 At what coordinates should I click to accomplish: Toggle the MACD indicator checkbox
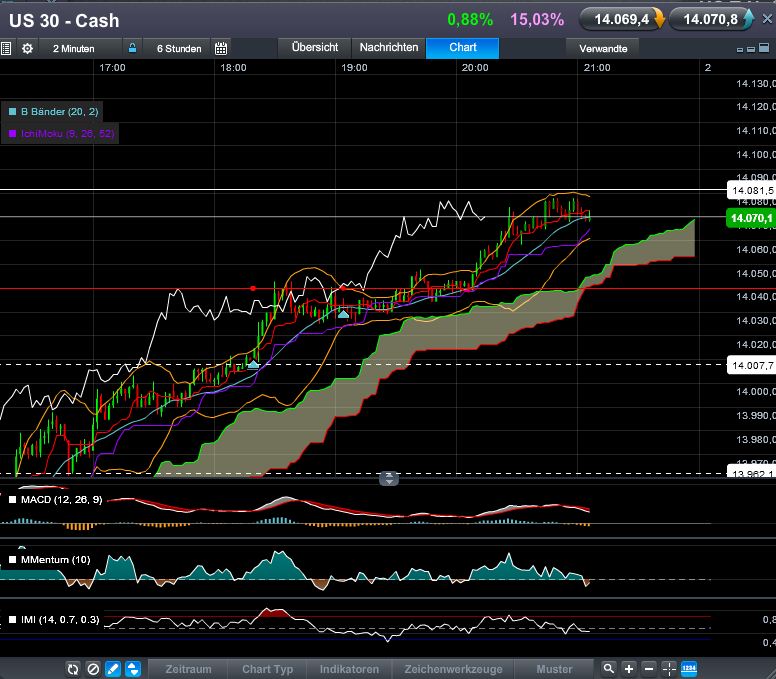[x=13, y=500]
